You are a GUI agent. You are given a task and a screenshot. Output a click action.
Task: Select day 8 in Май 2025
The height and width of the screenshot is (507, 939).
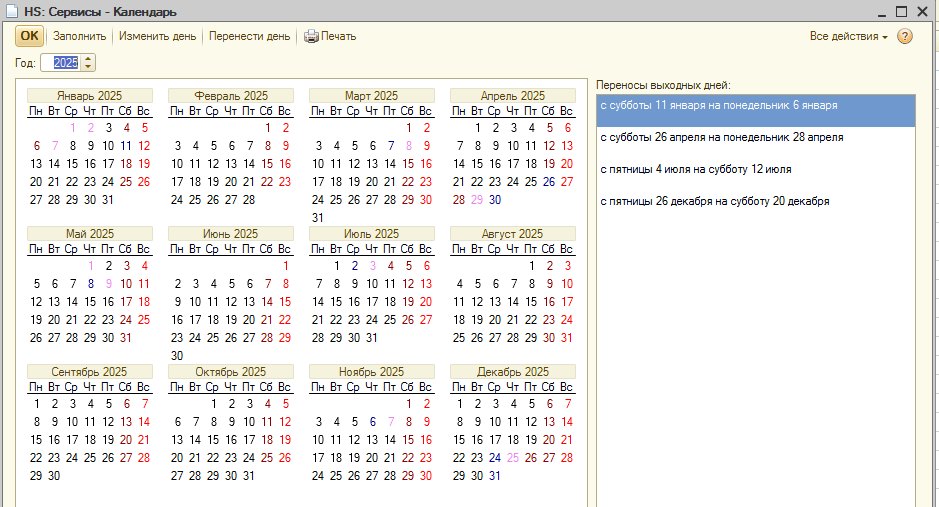(x=90, y=284)
